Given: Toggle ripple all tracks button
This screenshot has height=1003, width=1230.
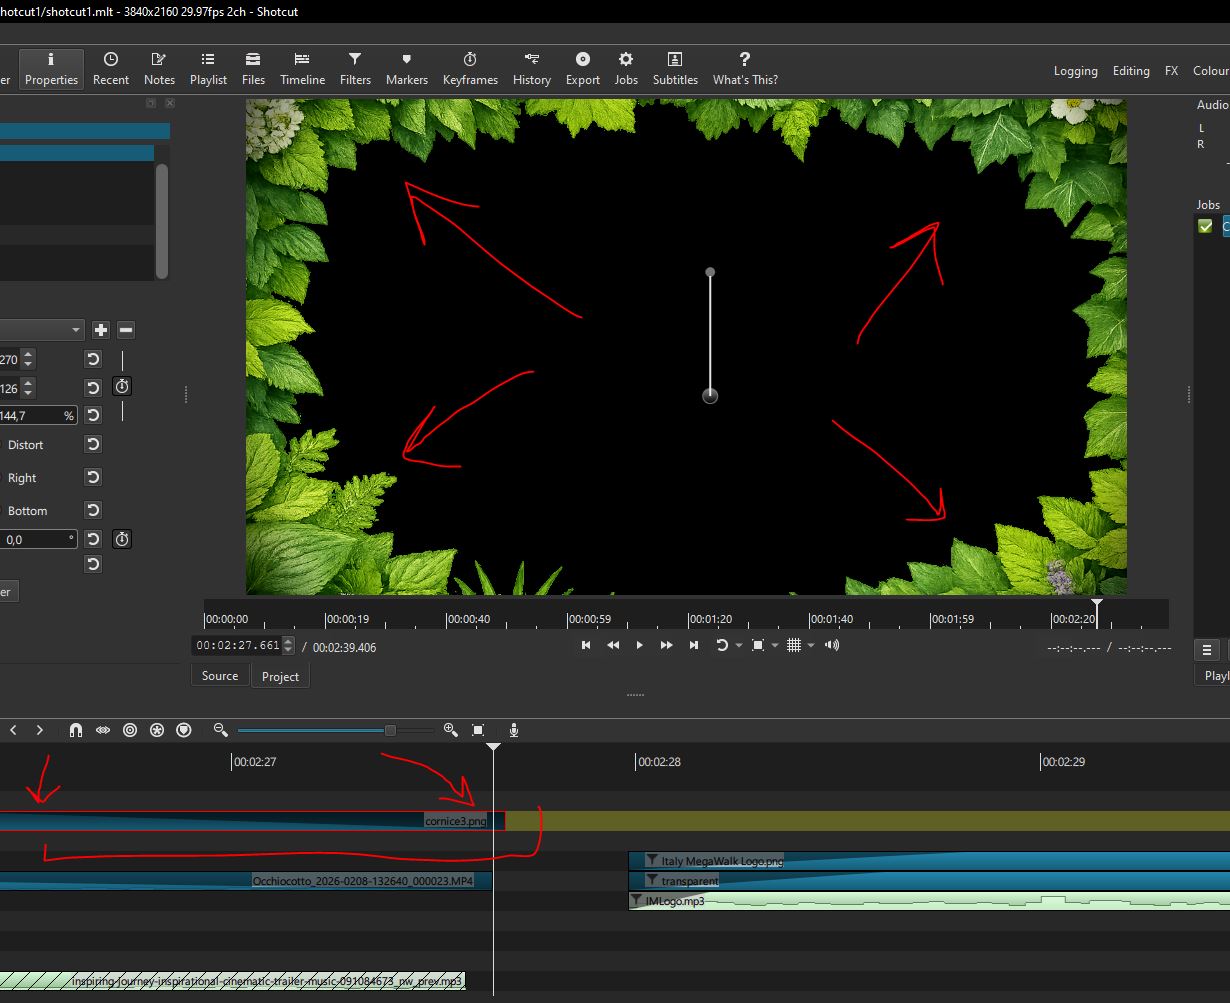Looking at the screenshot, I should tap(157, 731).
